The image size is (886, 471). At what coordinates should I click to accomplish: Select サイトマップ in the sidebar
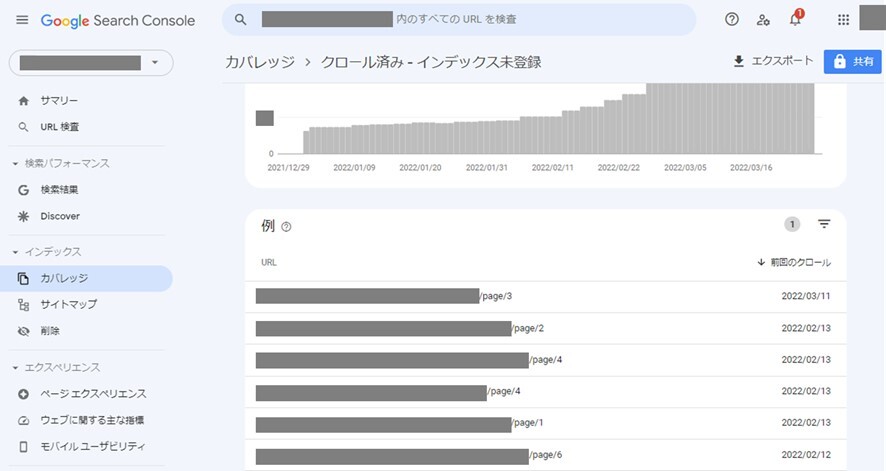coord(68,304)
